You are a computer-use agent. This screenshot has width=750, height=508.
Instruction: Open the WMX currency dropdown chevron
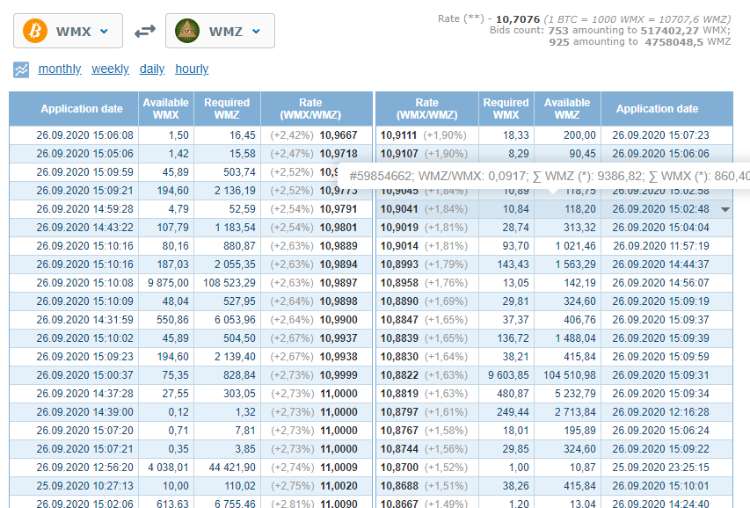pos(104,31)
